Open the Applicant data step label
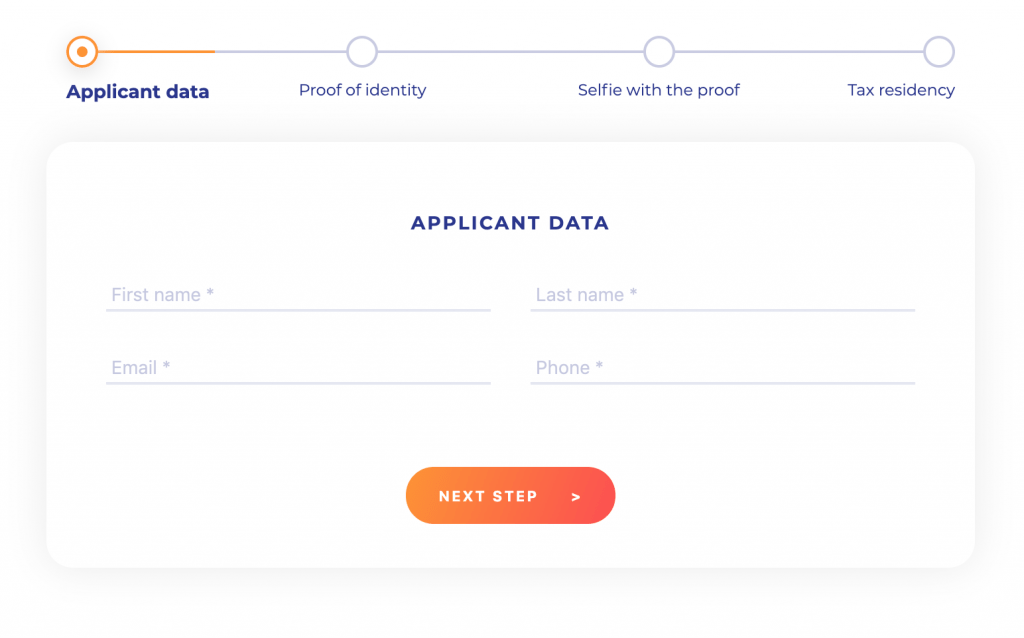The image size is (1024, 638). click(138, 92)
